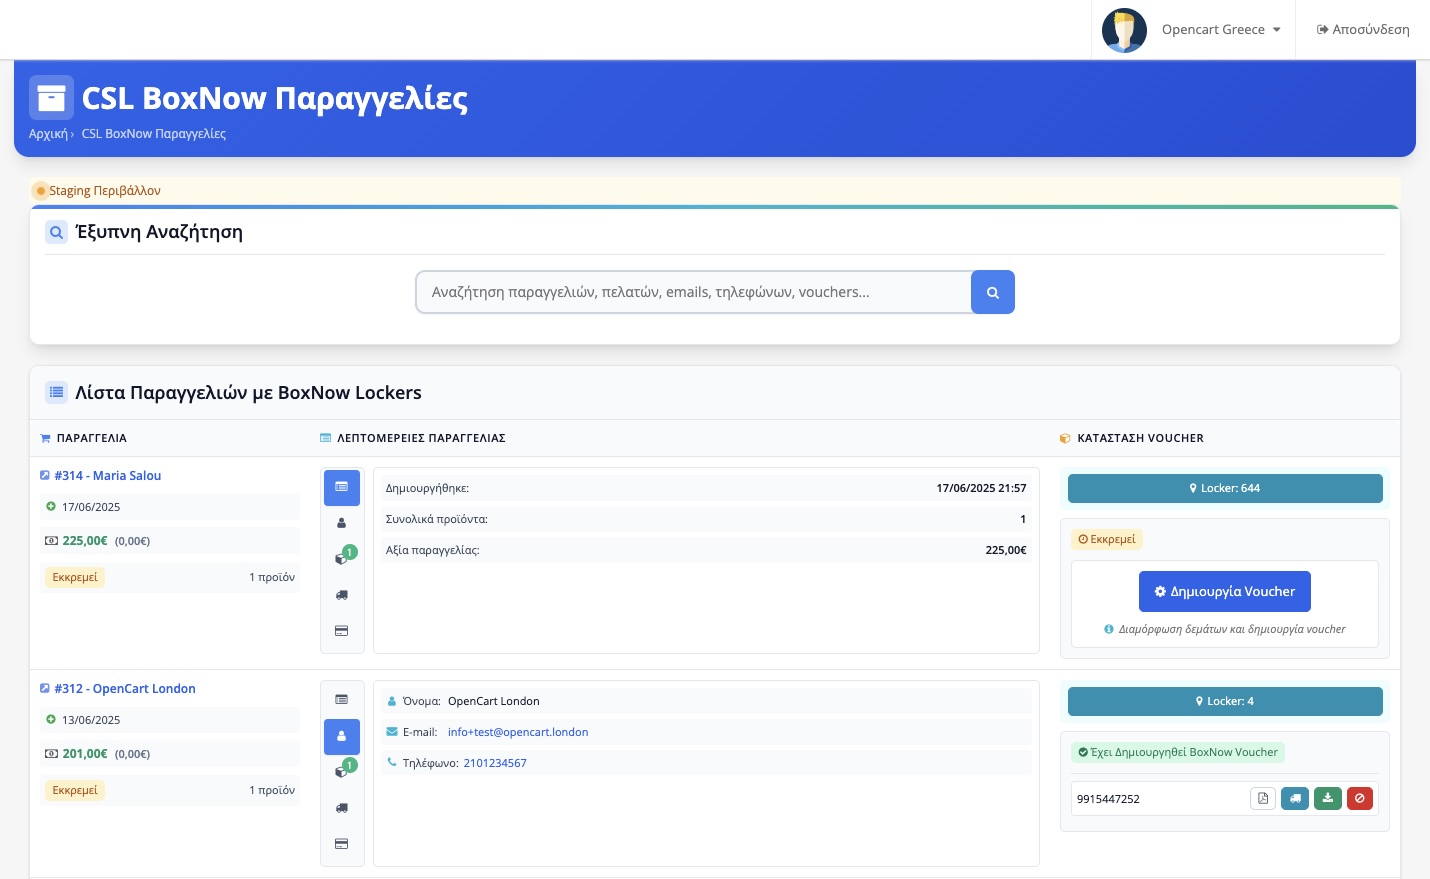Screen dimensions: 1430x879
Task: Click the order total 201,00€
Action: click(85, 754)
